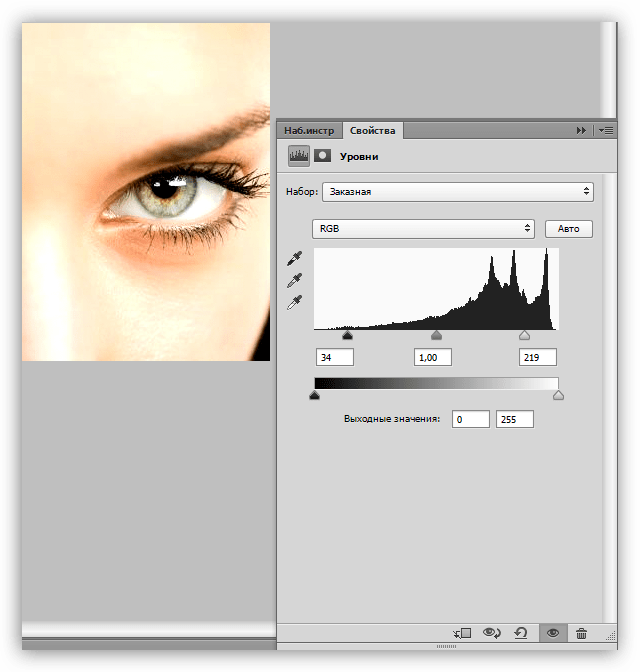Screen dimensions: 640x672
Task: Select the black point eyedropper
Action: click(x=294, y=258)
